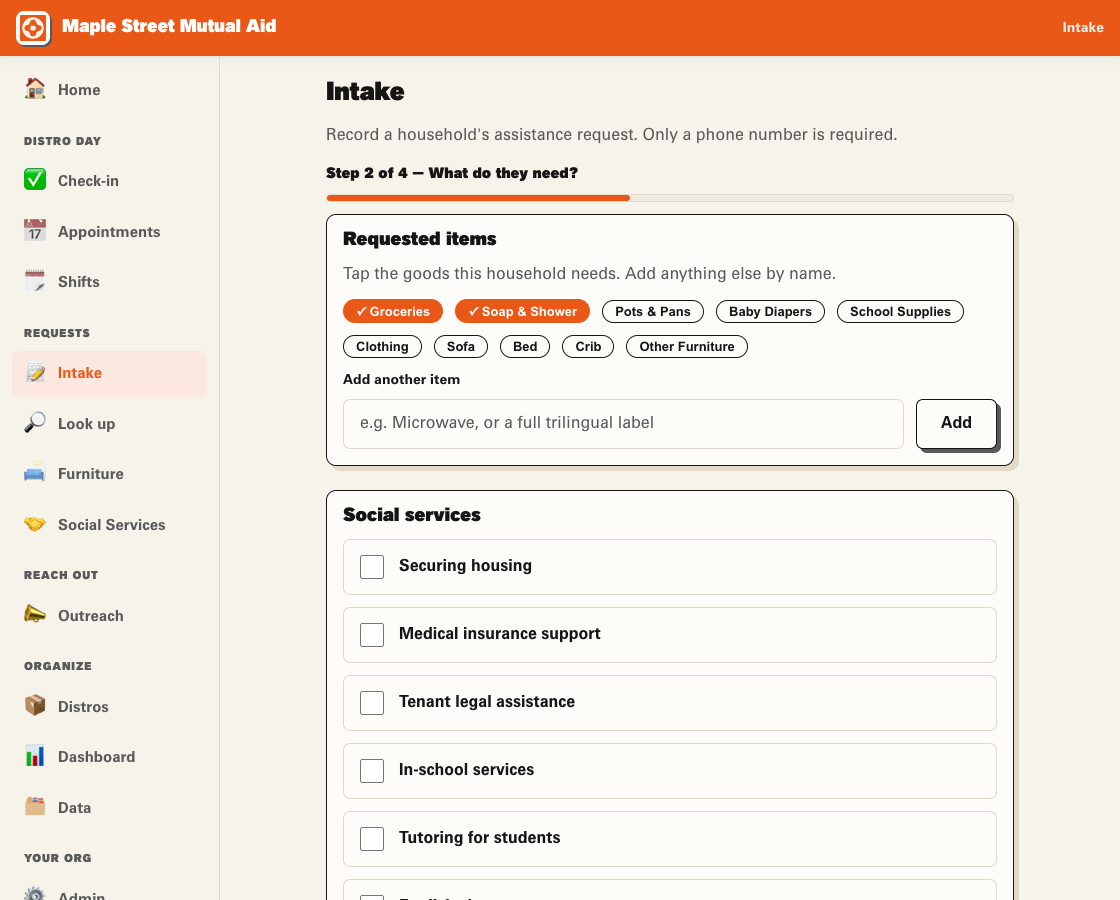The height and width of the screenshot is (900, 1120).
Task: Select the Sofa chip
Action: click(461, 346)
